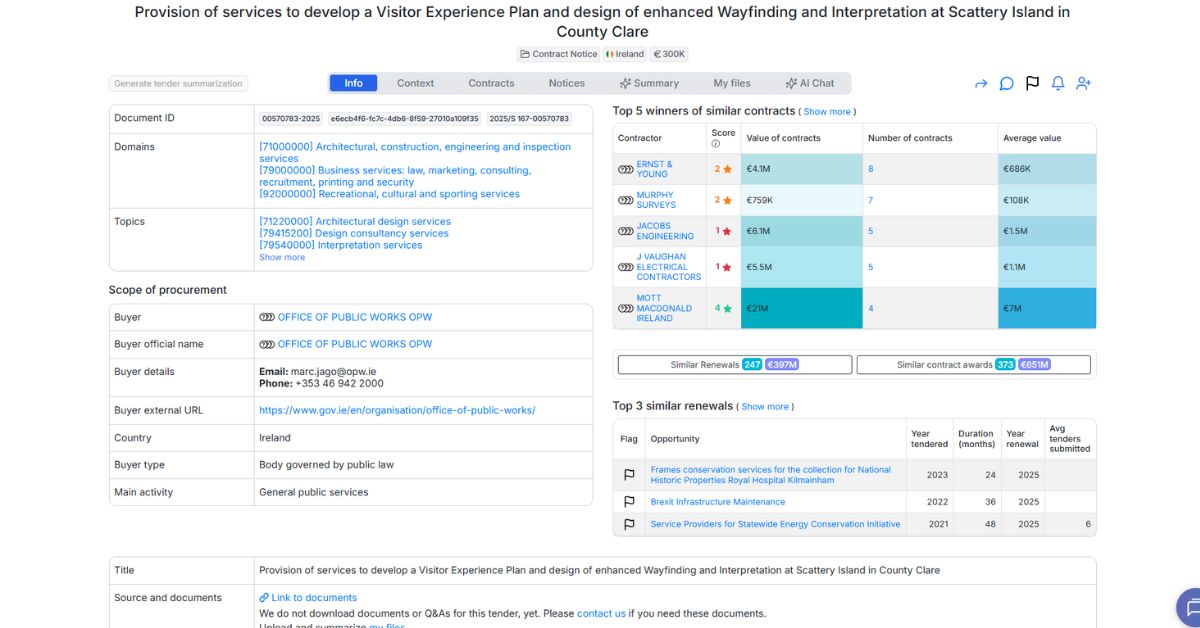Show more top winners of similar contracts
This screenshot has height=628, width=1200.
pos(827,112)
